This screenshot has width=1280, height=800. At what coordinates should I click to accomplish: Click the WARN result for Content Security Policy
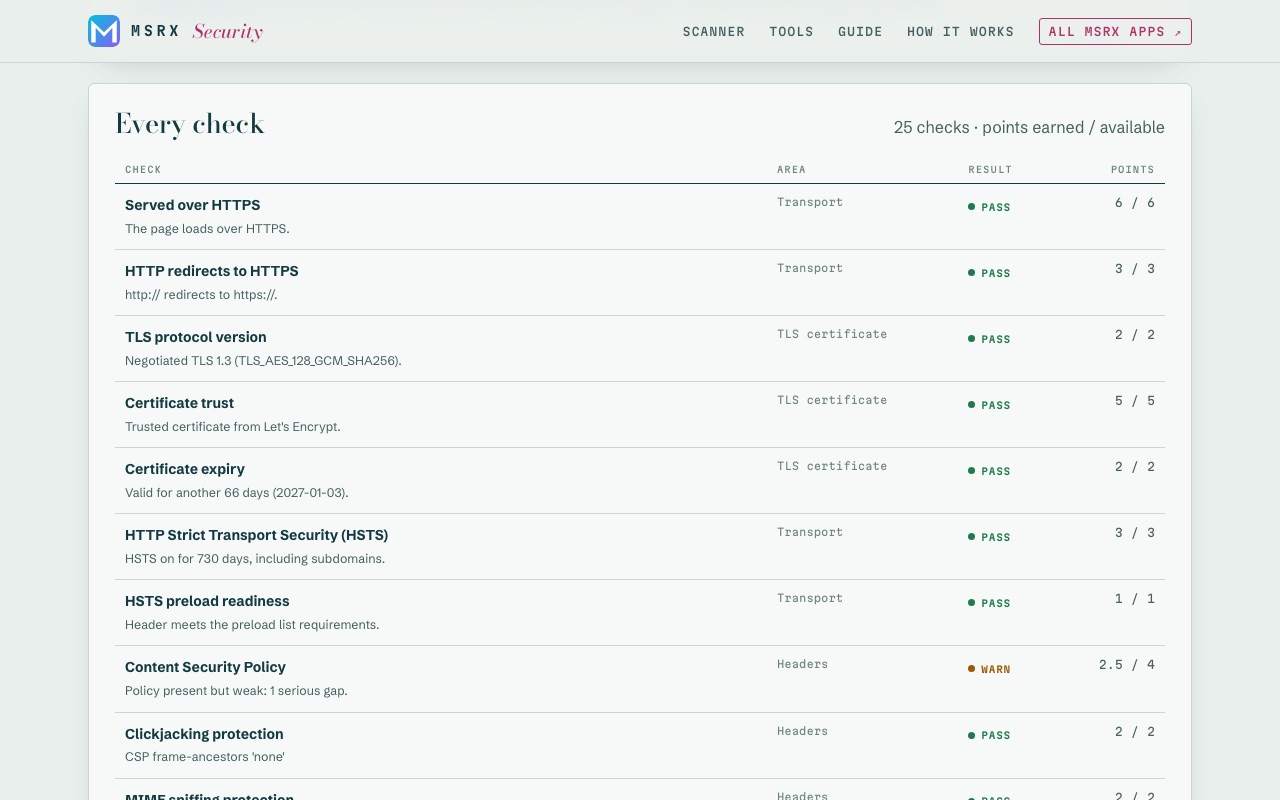point(989,669)
